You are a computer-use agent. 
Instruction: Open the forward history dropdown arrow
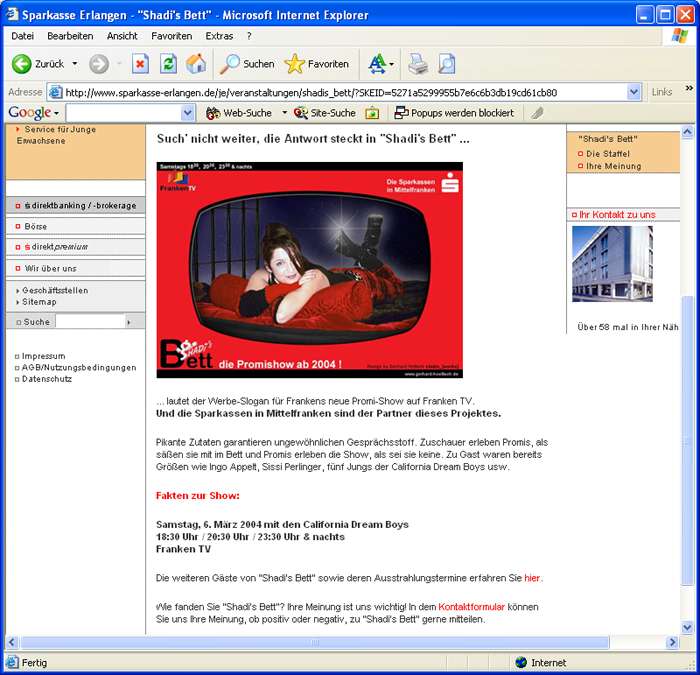click(x=119, y=64)
